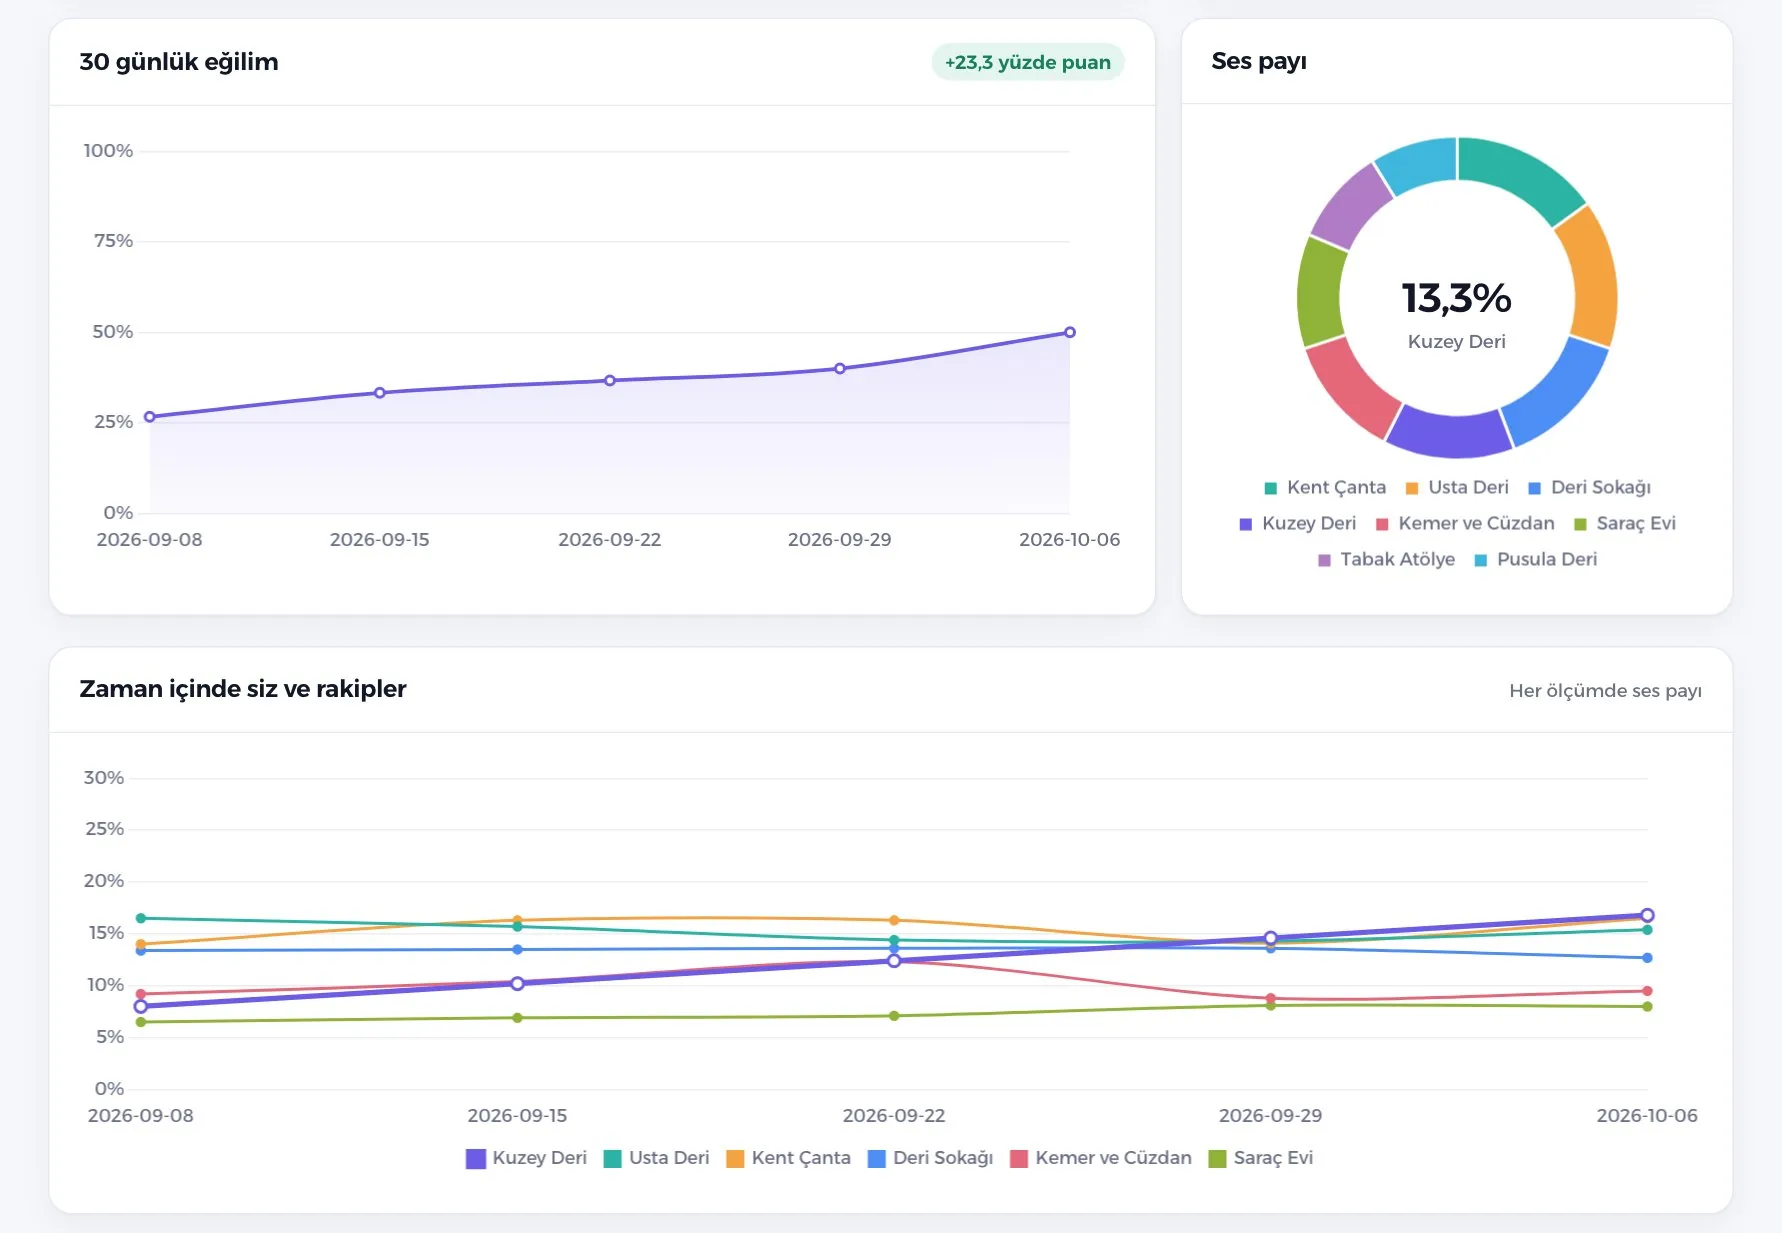Screen dimensions: 1782x1233
Task: Click the +23,3 yüzde puan badge
Action: pyautogui.click(x=1028, y=62)
